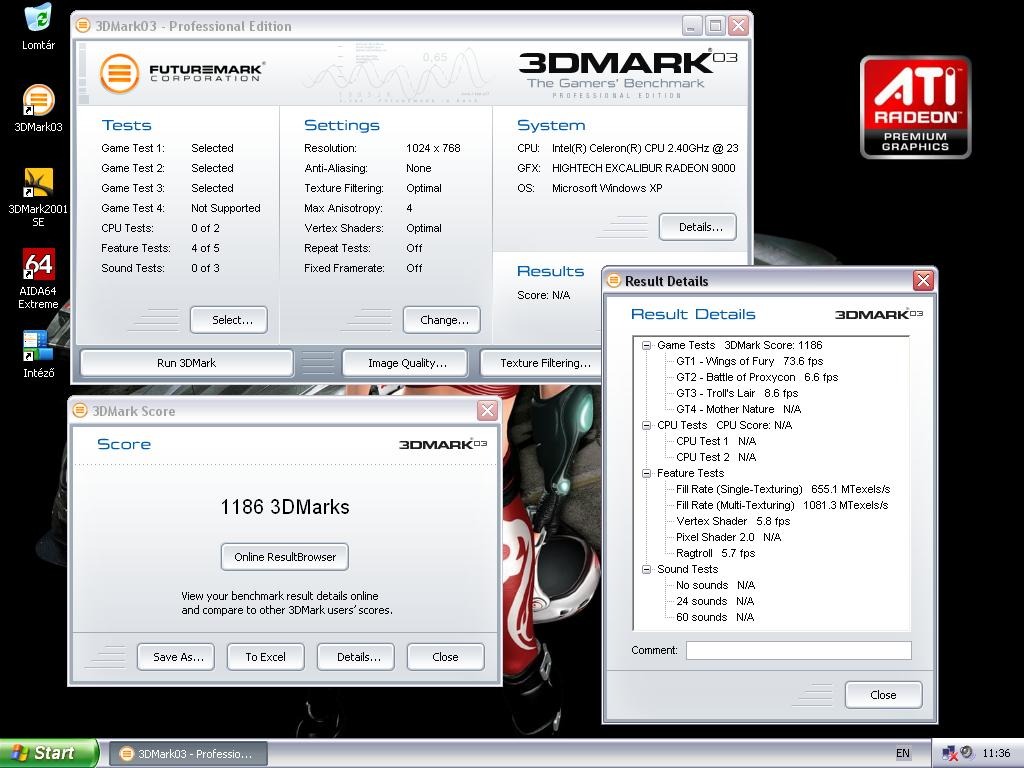The width and height of the screenshot is (1024, 768).
Task: Open the Windows Start button
Action: (x=49, y=753)
